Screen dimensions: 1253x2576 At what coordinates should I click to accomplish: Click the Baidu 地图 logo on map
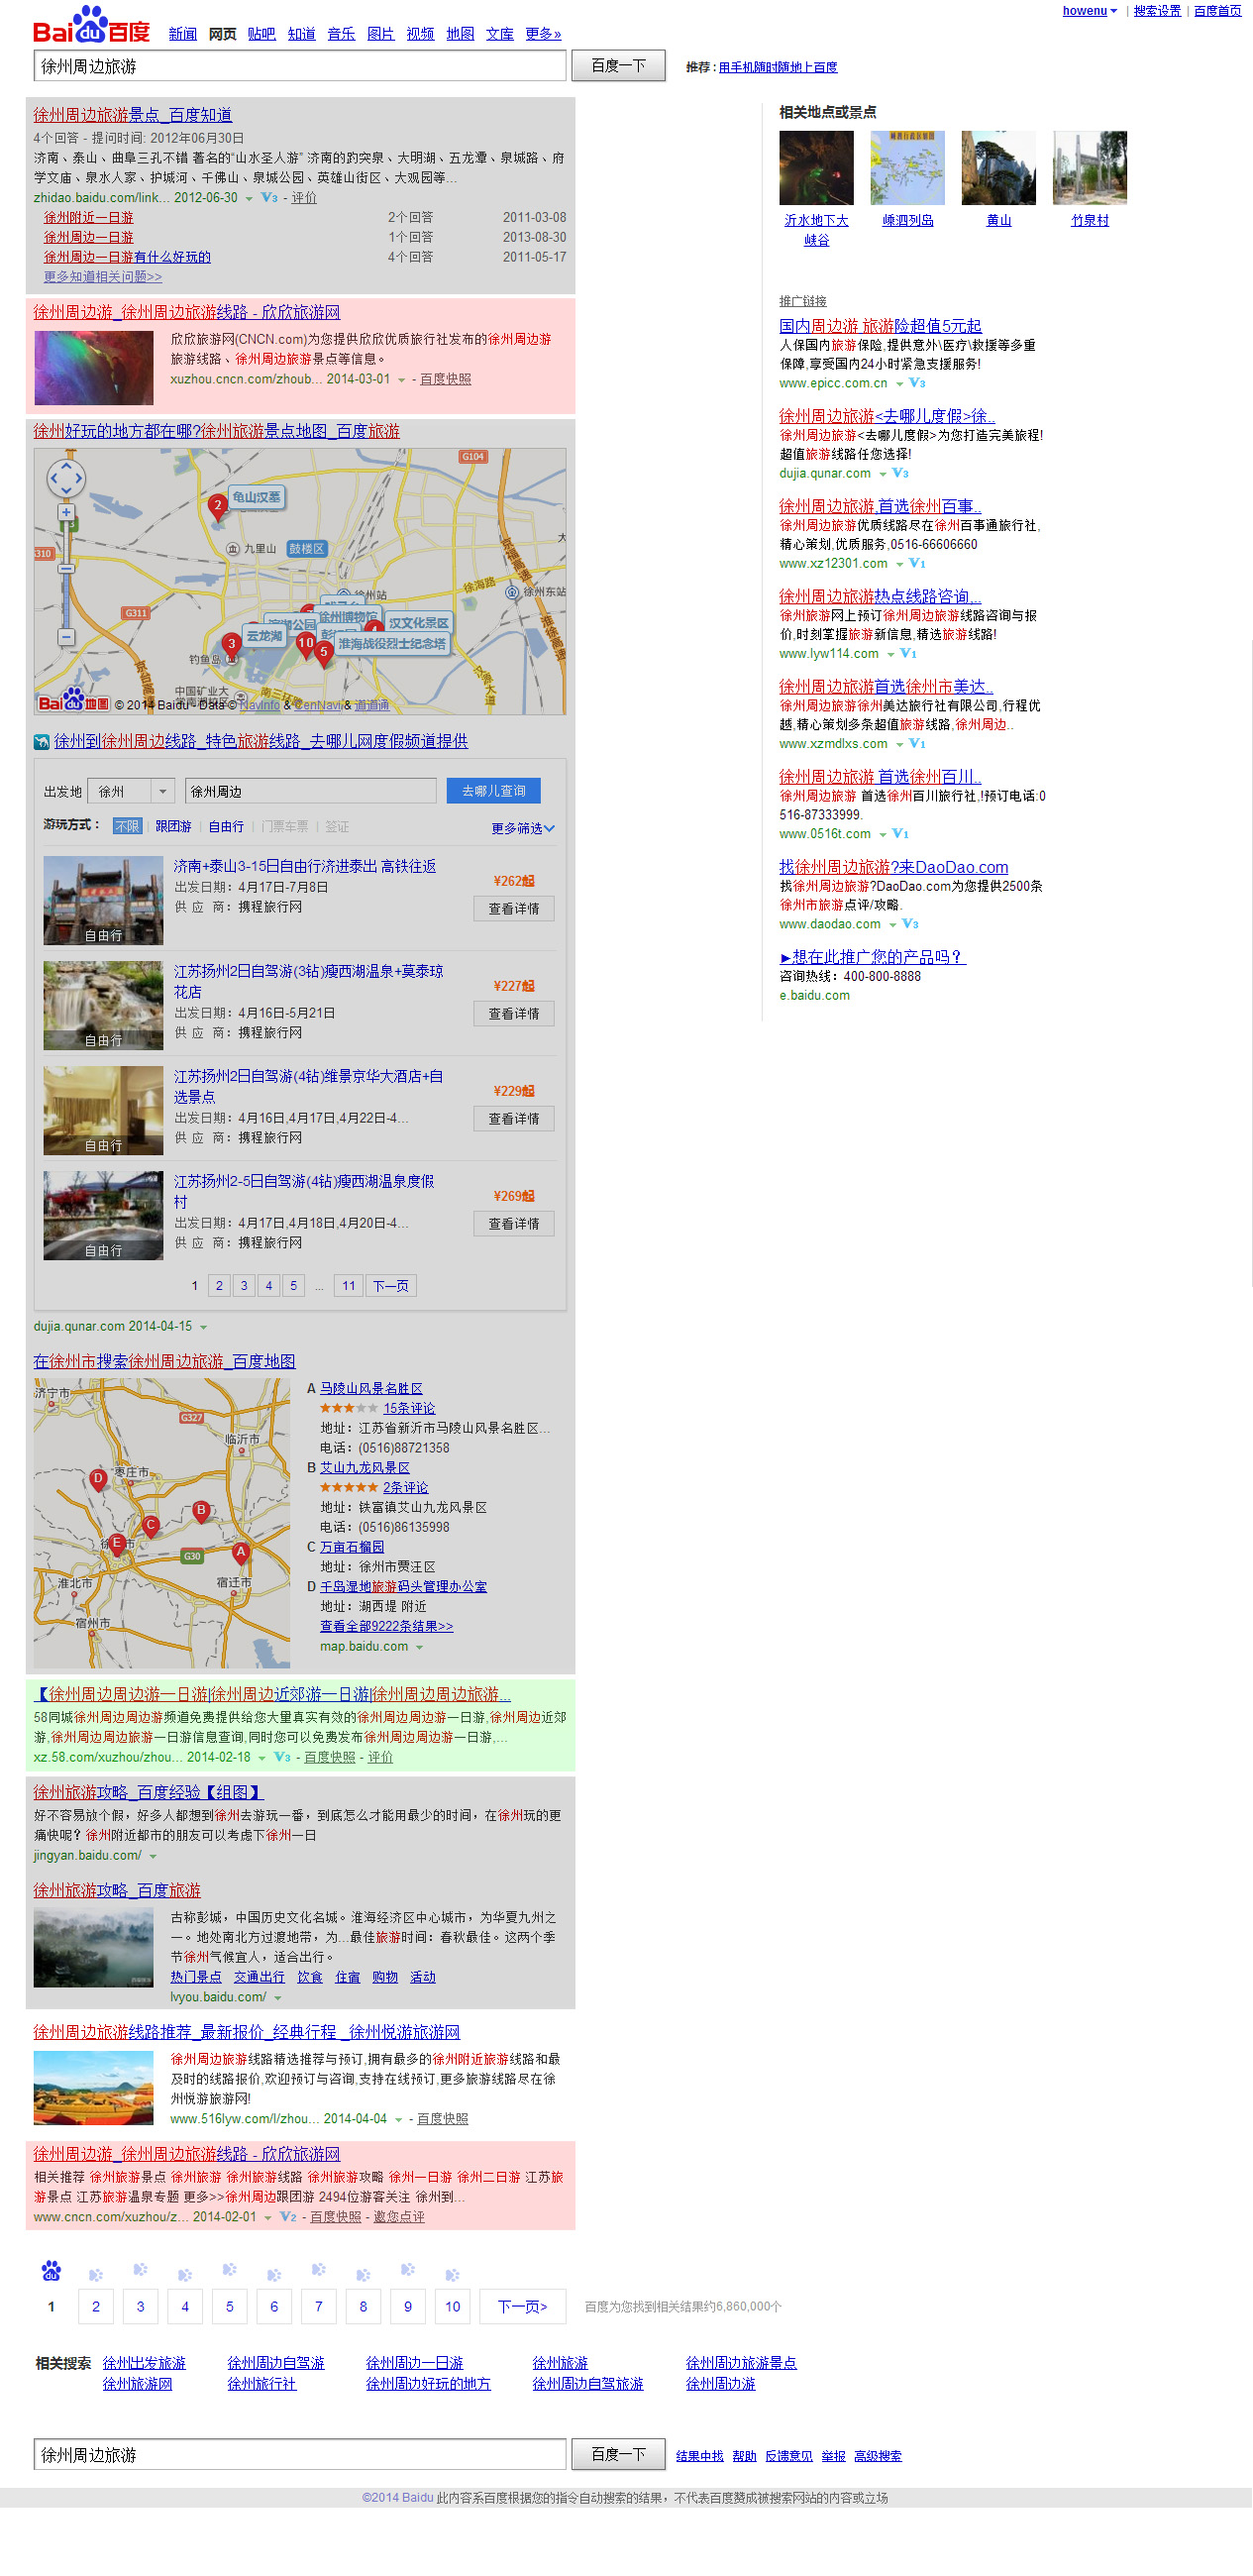click(72, 702)
